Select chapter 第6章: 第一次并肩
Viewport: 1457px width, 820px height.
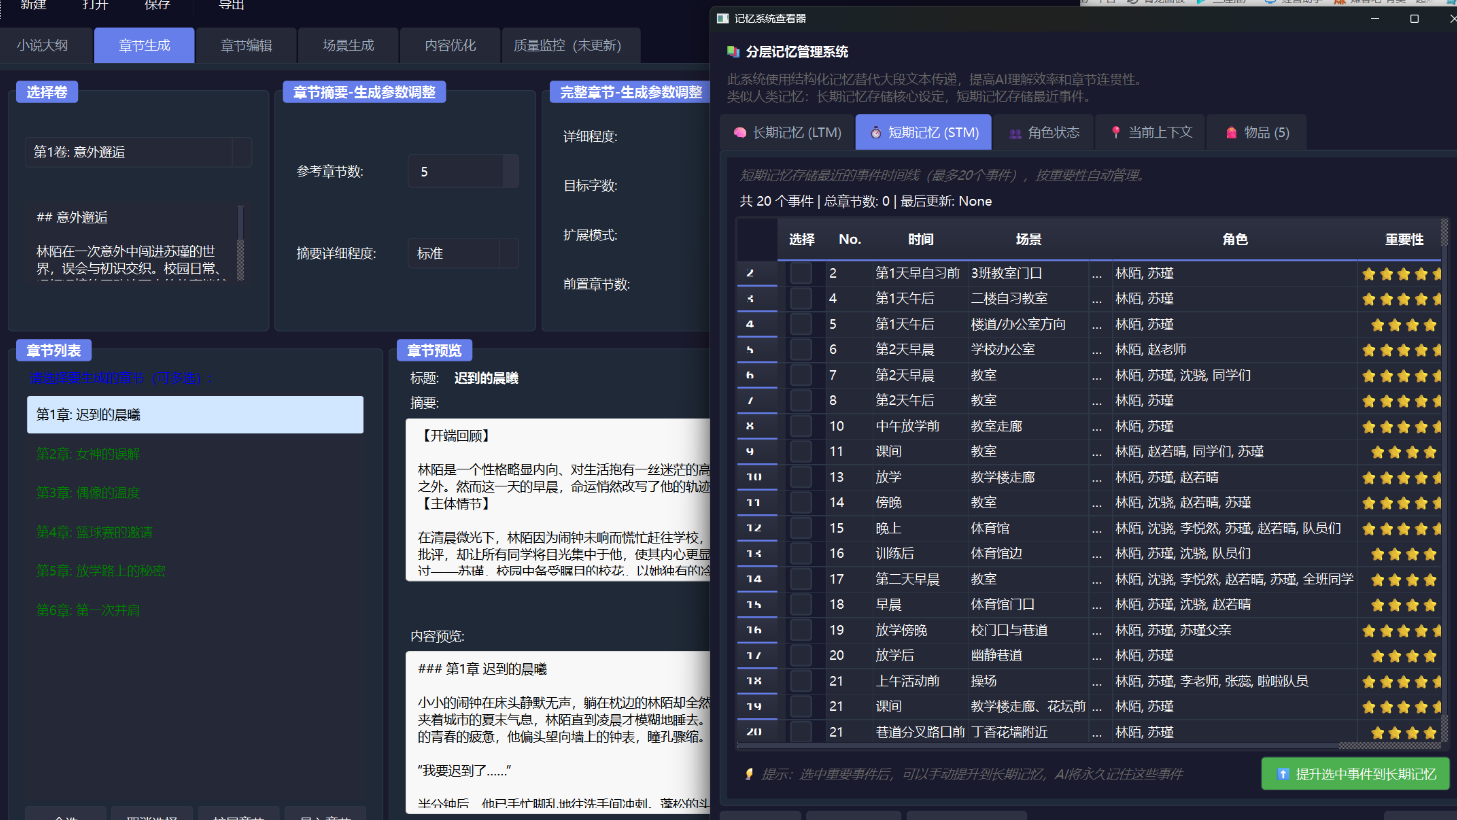pos(195,609)
